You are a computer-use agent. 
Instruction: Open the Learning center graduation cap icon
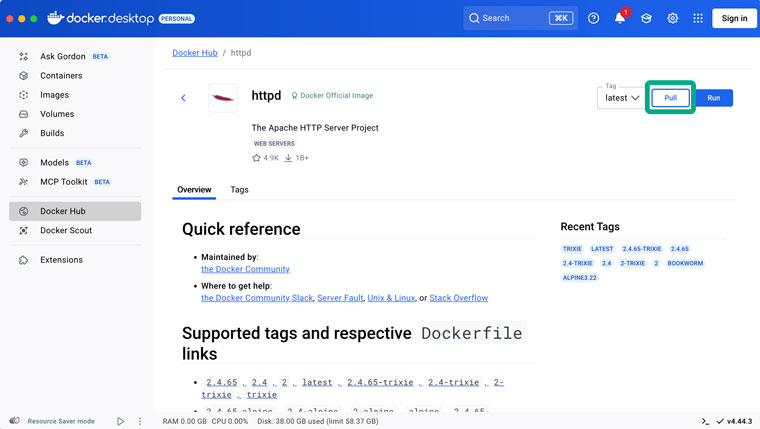(646, 18)
